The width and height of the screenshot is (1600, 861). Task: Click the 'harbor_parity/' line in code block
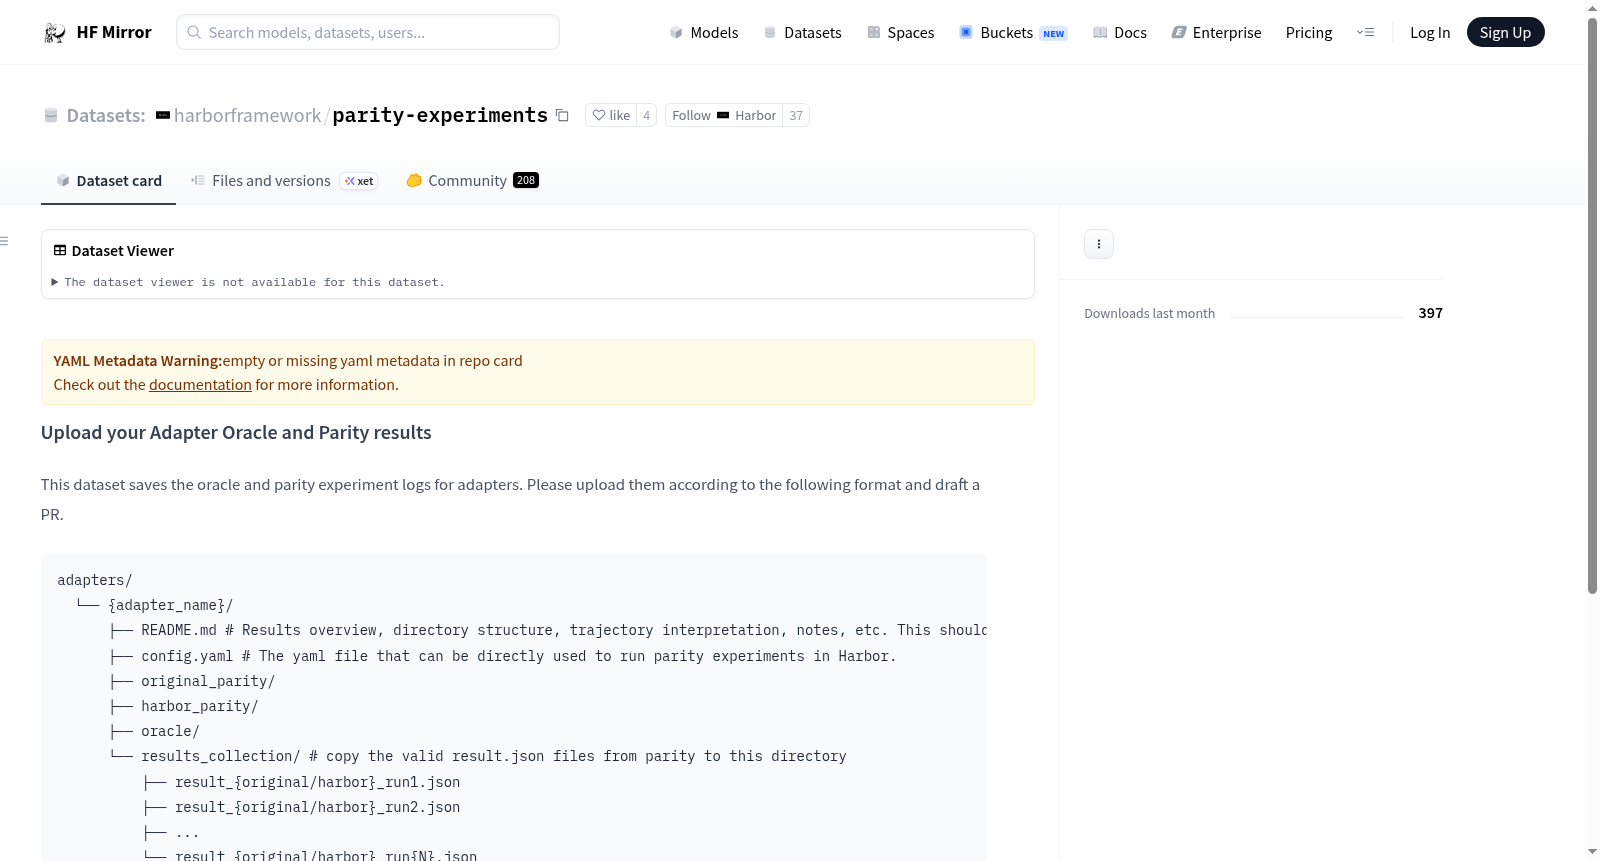tap(200, 706)
